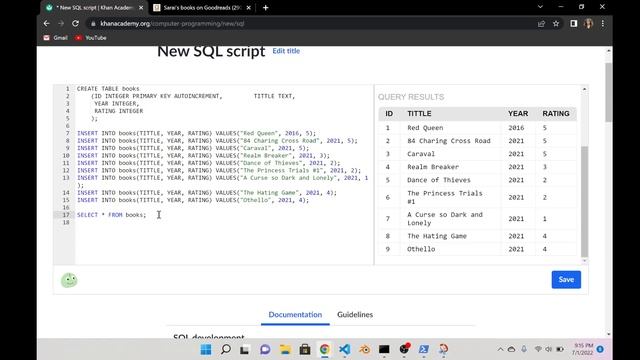
Task: Select the New SQL script Khan Academy tab
Action: click(95, 7)
